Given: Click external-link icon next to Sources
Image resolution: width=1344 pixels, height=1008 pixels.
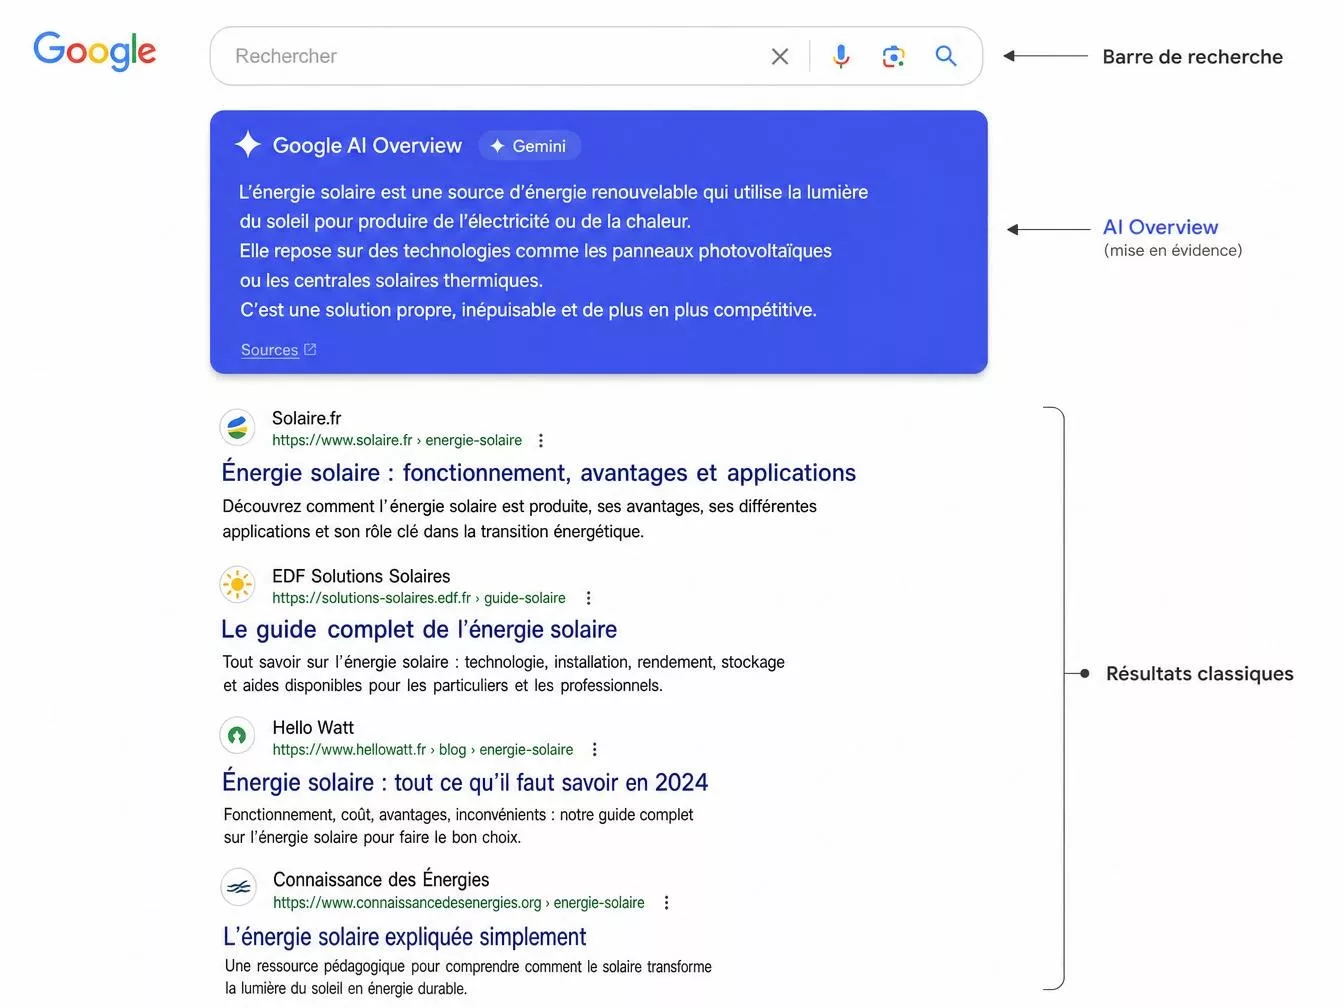Looking at the screenshot, I should [x=310, y=349].
